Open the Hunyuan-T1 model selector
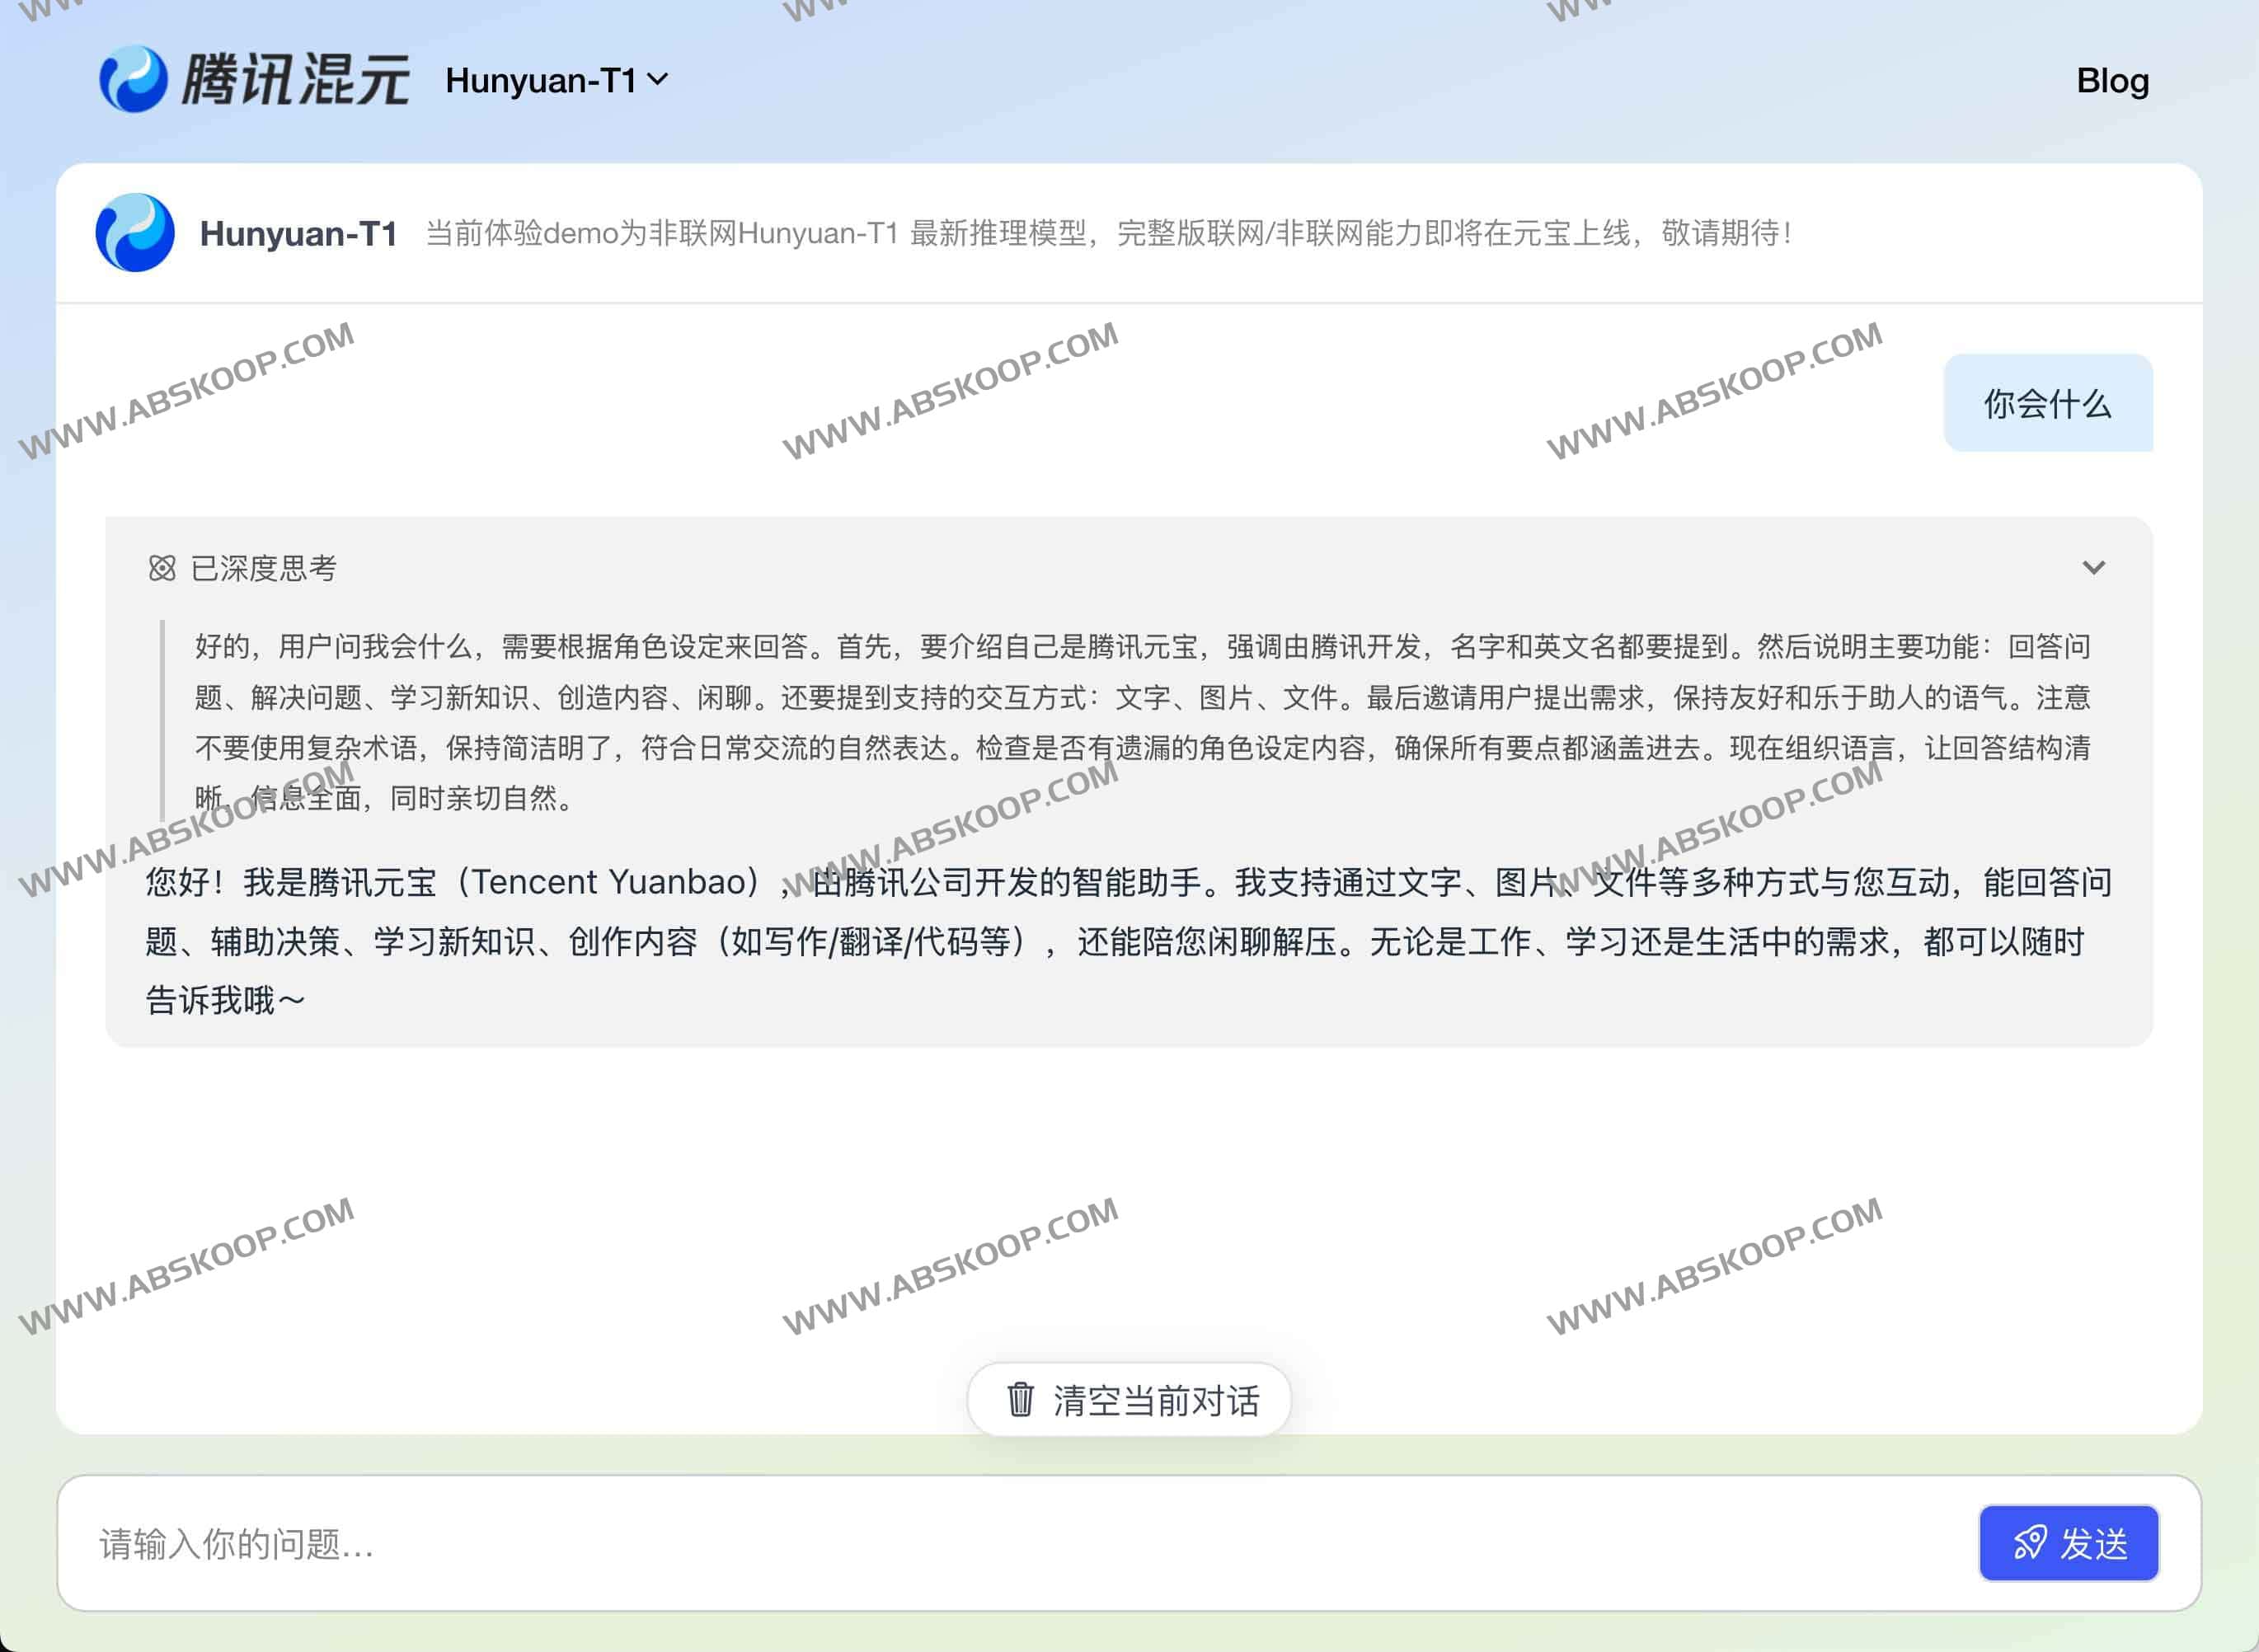Image resolution: width=2259 pixels, height=1652 pixels. (x=541, y=80)
